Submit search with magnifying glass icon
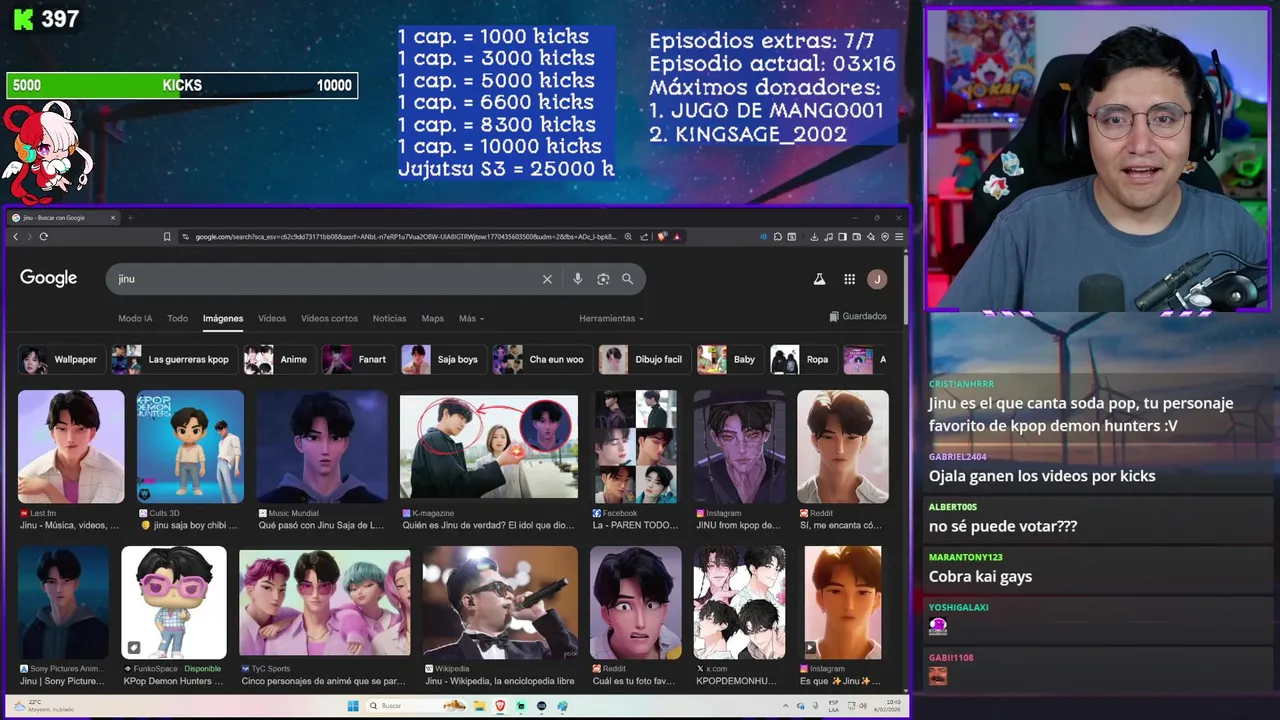Screen dimensions: 1280x720 pyautogui.click(x=627, y=279)
